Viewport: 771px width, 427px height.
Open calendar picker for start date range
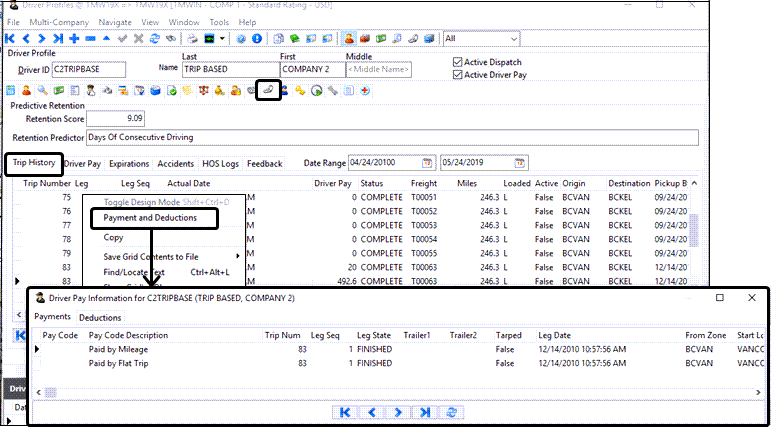coord(427,163)
